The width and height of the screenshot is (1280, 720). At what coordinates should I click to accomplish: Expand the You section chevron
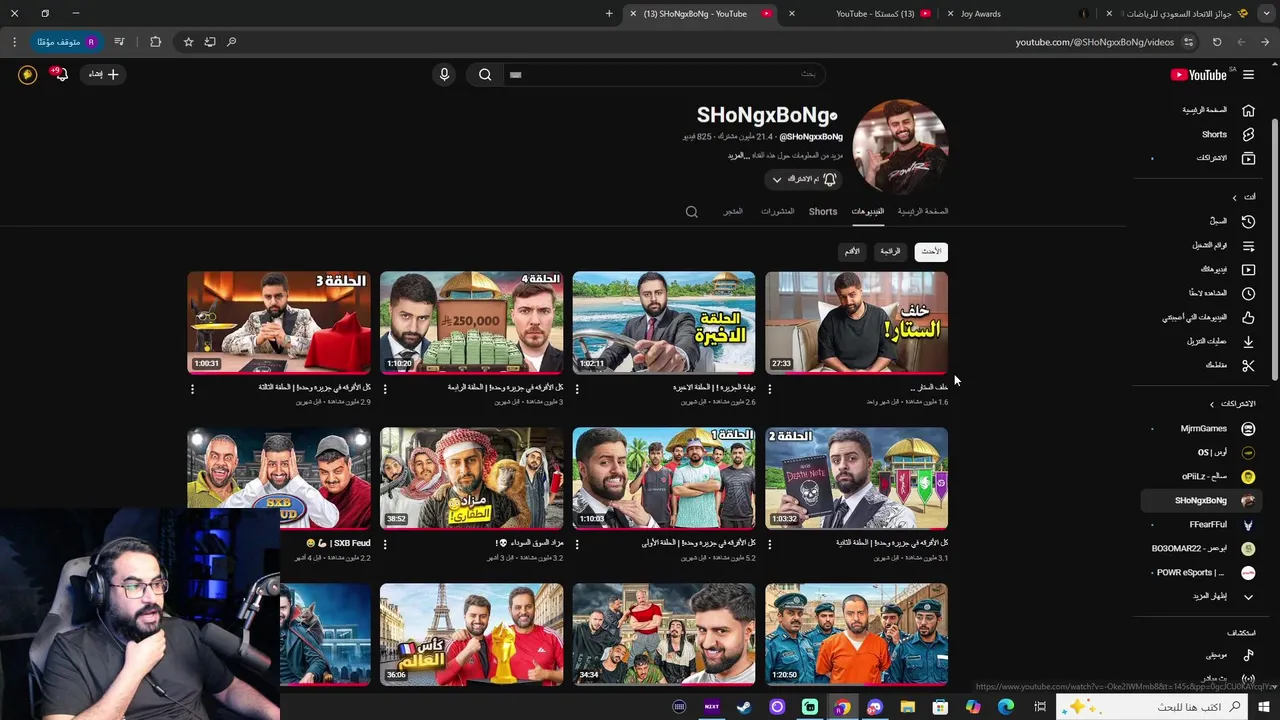pyautogui.click(x=1234, y=197)
